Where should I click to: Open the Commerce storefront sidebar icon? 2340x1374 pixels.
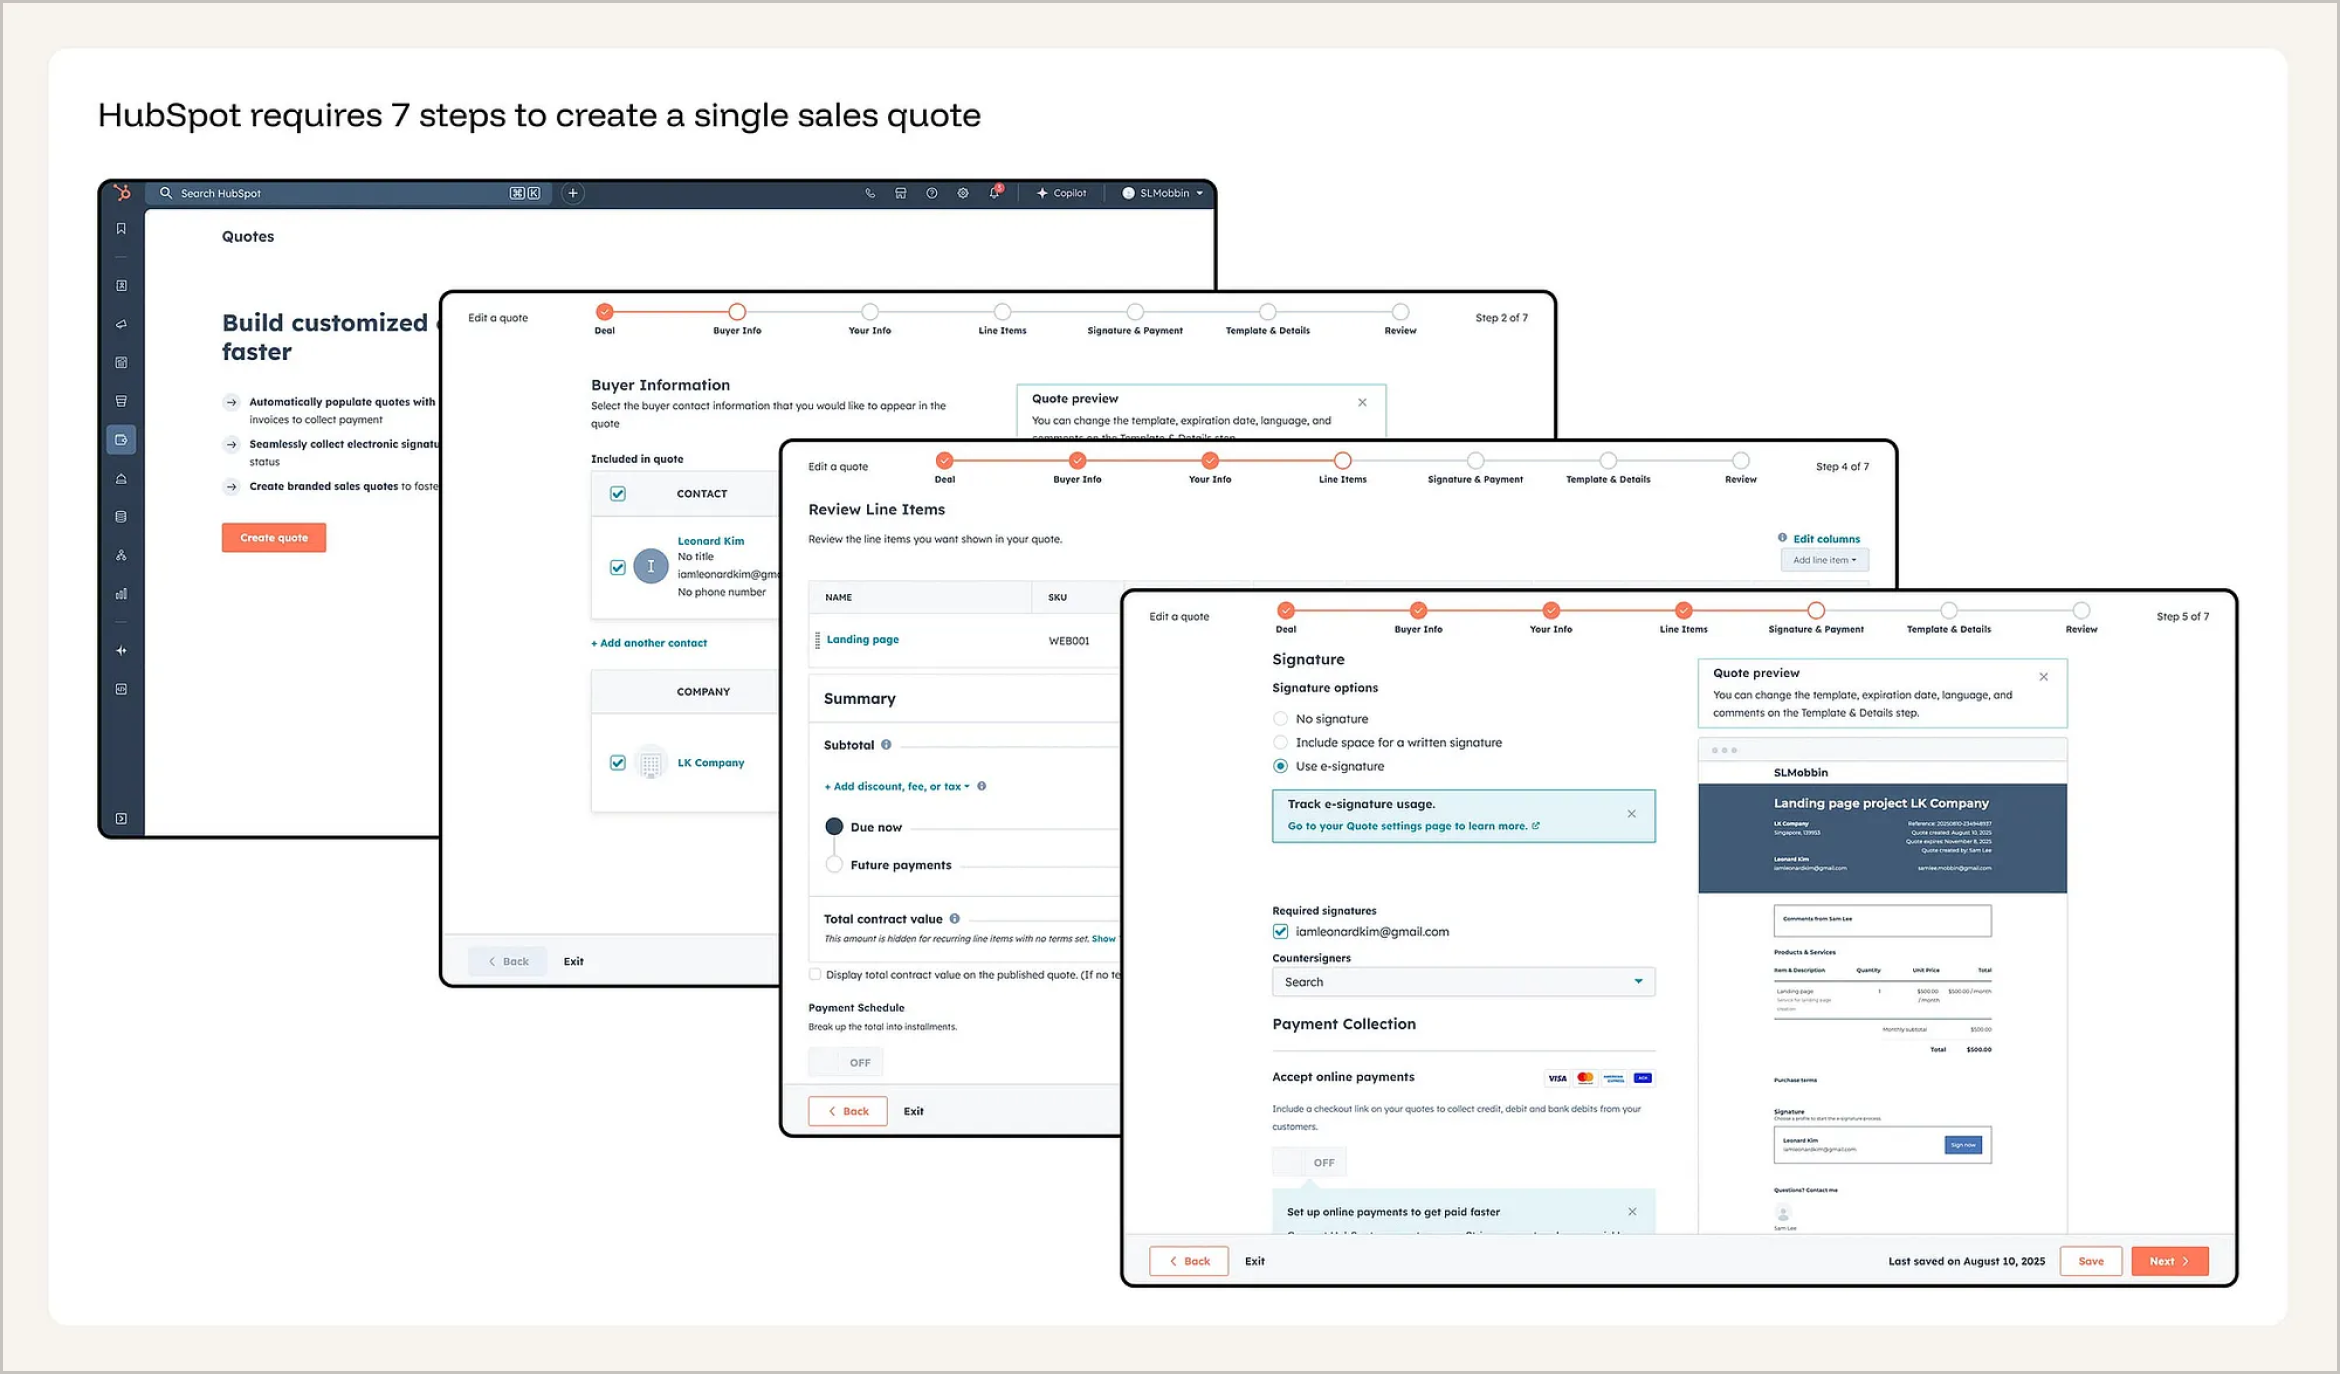[x=121, y=401]
